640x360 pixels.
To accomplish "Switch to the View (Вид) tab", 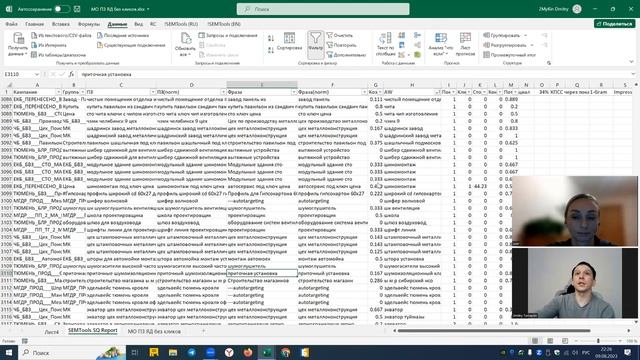I will [x=138, y=24].
